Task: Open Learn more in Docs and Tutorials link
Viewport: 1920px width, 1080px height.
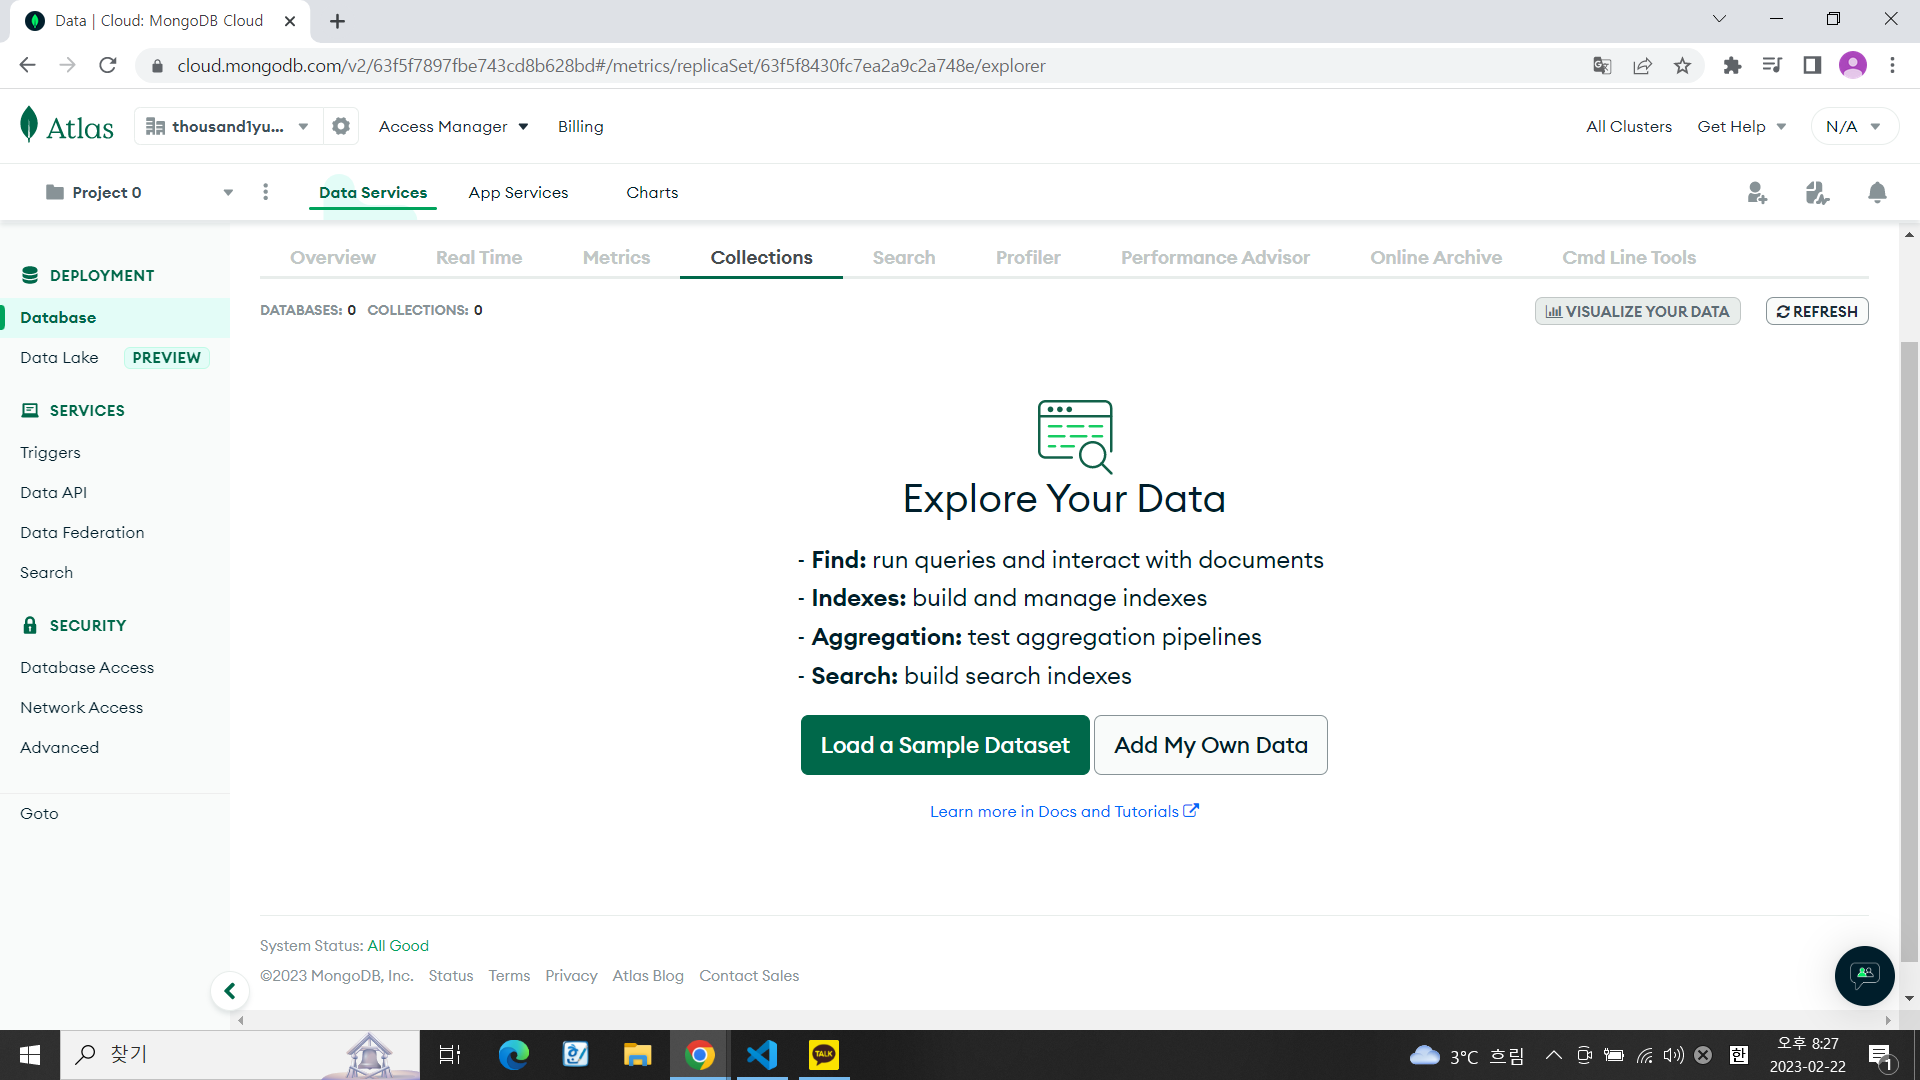Action: click(1064, 811)
